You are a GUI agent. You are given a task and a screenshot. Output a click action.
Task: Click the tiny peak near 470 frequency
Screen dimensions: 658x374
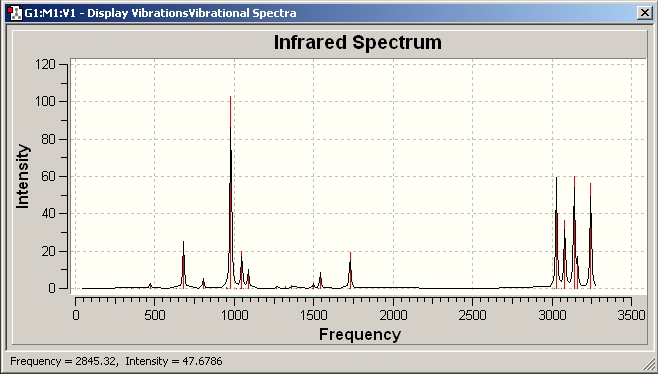[x=151, y=286]
